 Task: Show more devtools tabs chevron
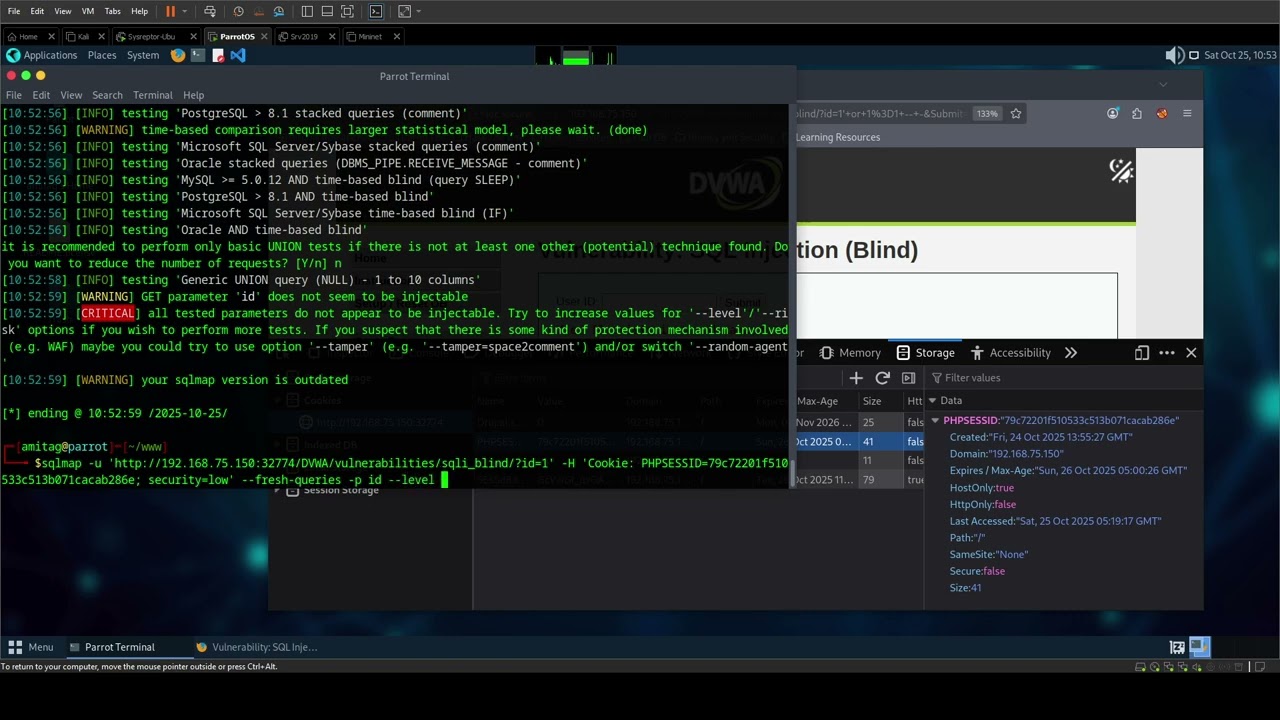pos(1071,353)
